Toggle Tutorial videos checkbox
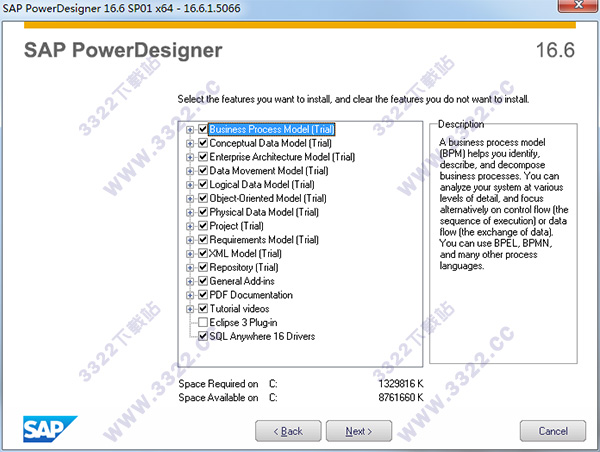 pos(203,308)
